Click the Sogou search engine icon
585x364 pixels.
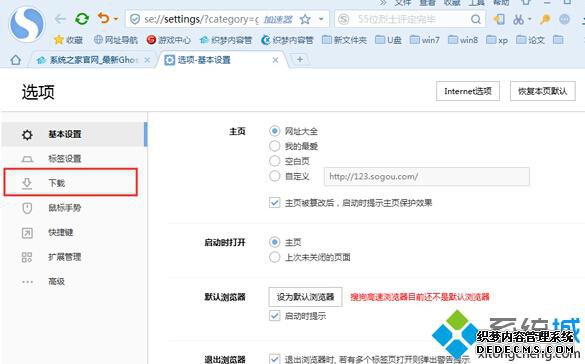[x=344, y=19]
